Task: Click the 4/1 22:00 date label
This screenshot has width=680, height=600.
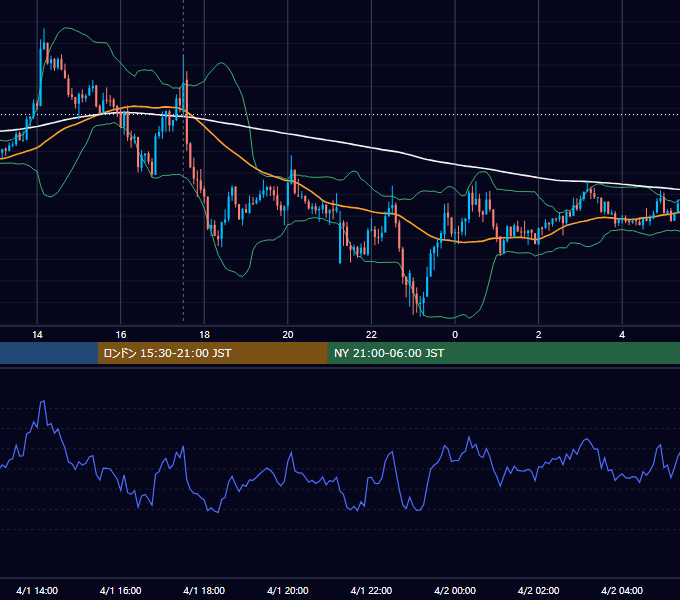Action: coord(371,591)
